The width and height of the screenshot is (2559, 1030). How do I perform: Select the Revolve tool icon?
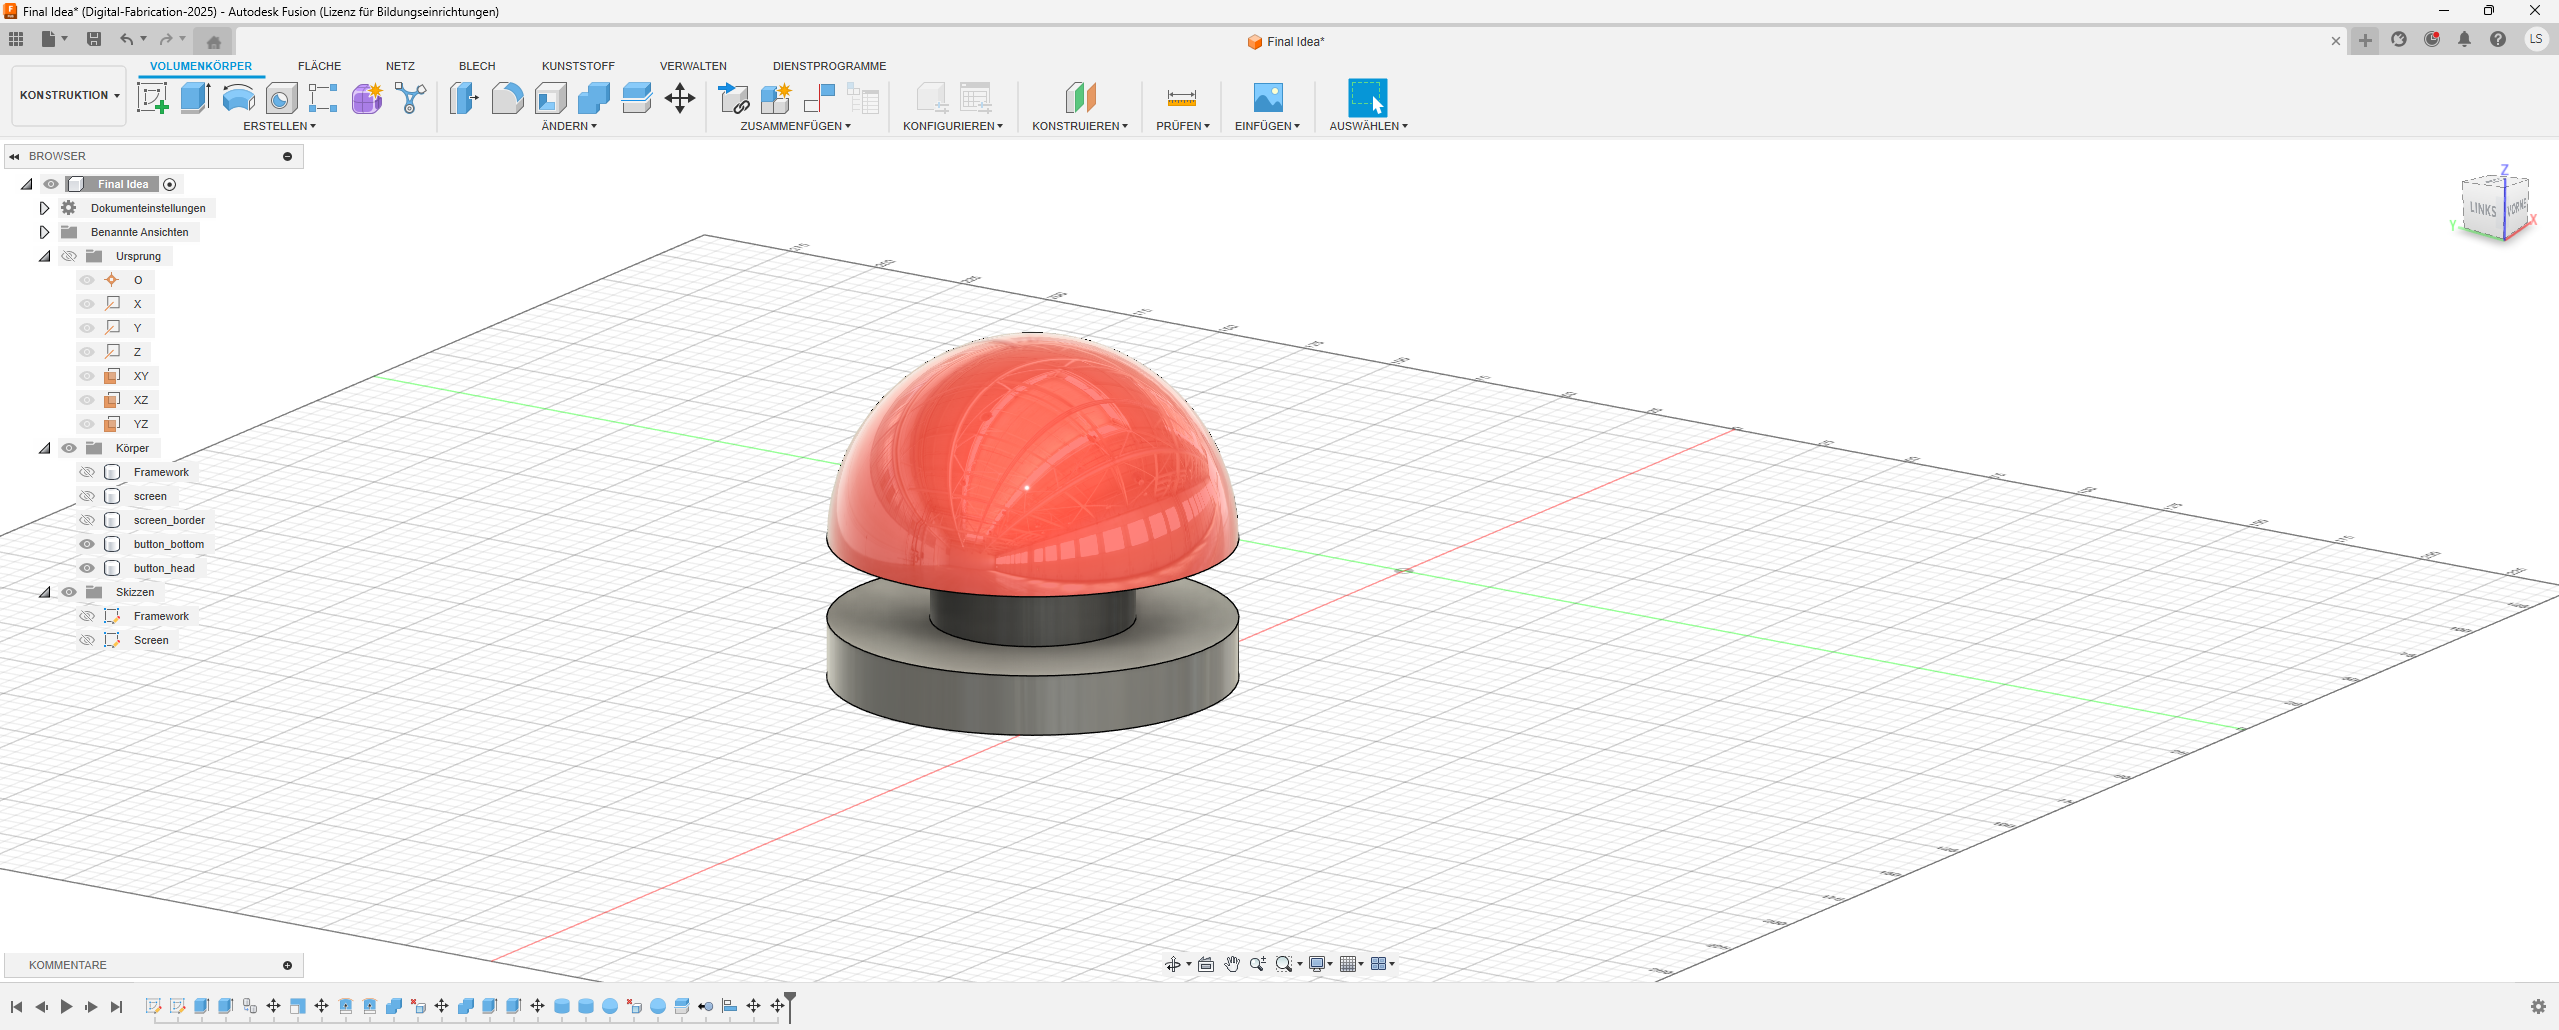238,98
